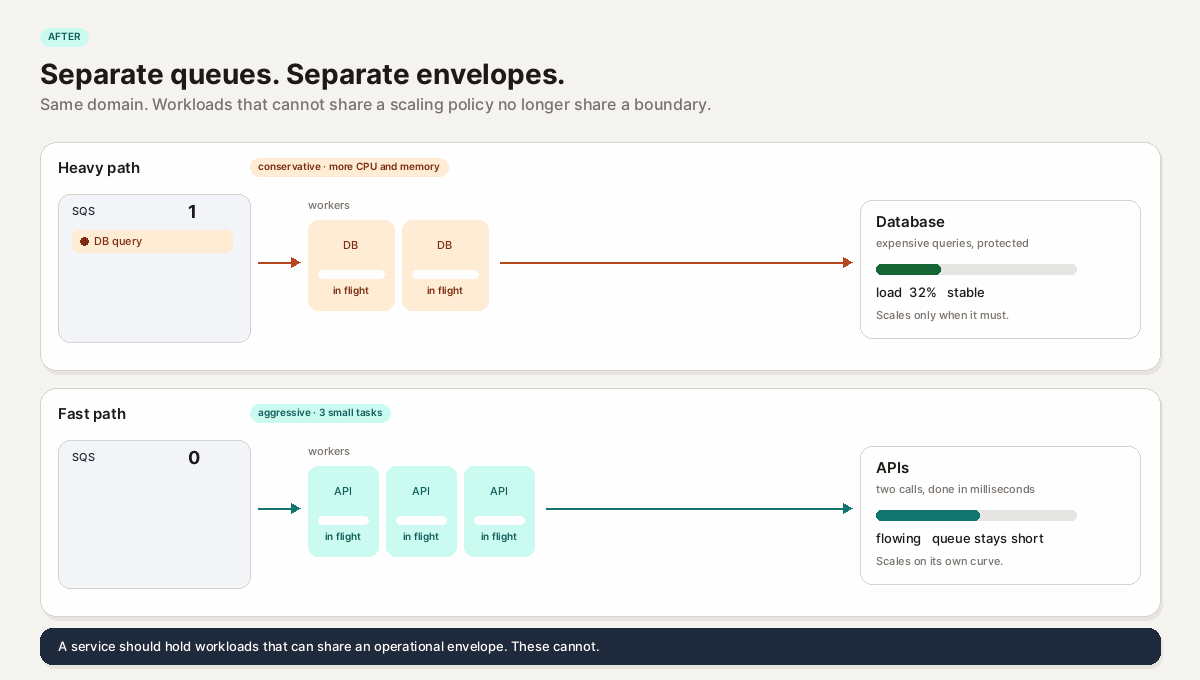Image resolution: width=1200 pixels, height=680 pixels.
Task: Click the 'Fast path' title
Action: (92, 414)
